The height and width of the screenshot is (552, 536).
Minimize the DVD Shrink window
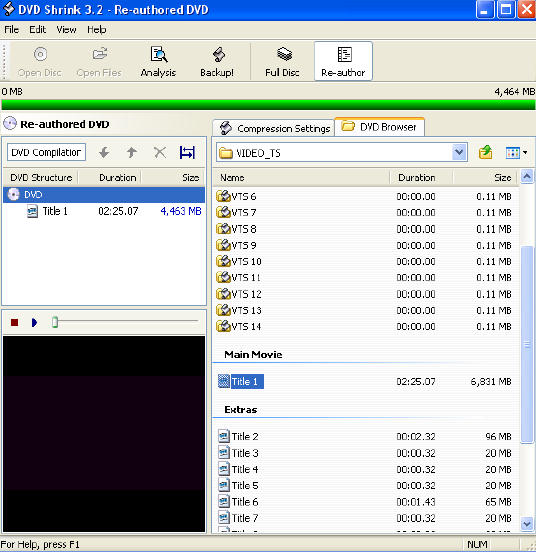[484, 10]
